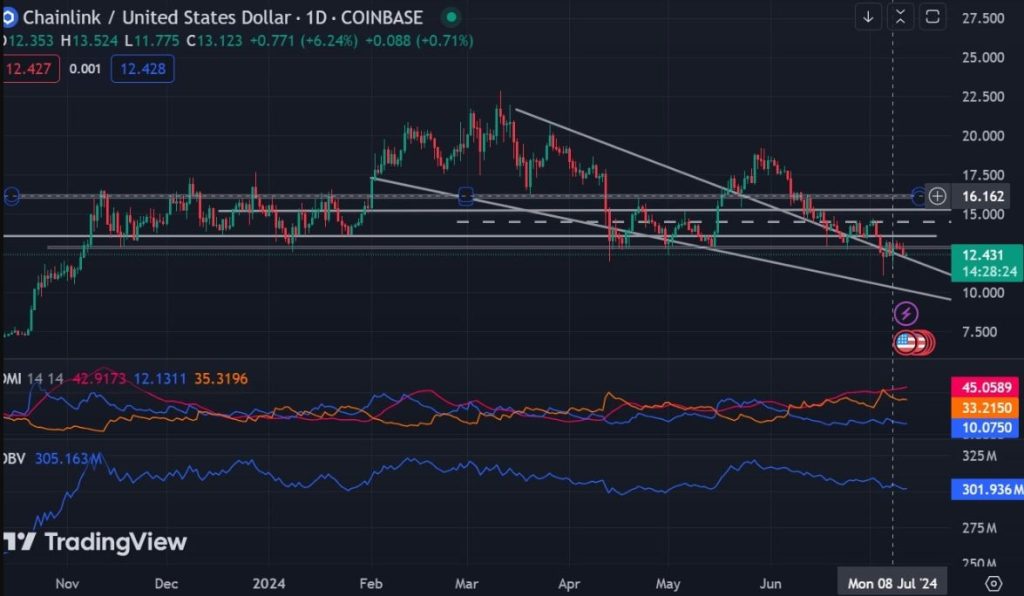Click the 27.500 price scale label
This screenshot has height=596, width=1024.
983,18
